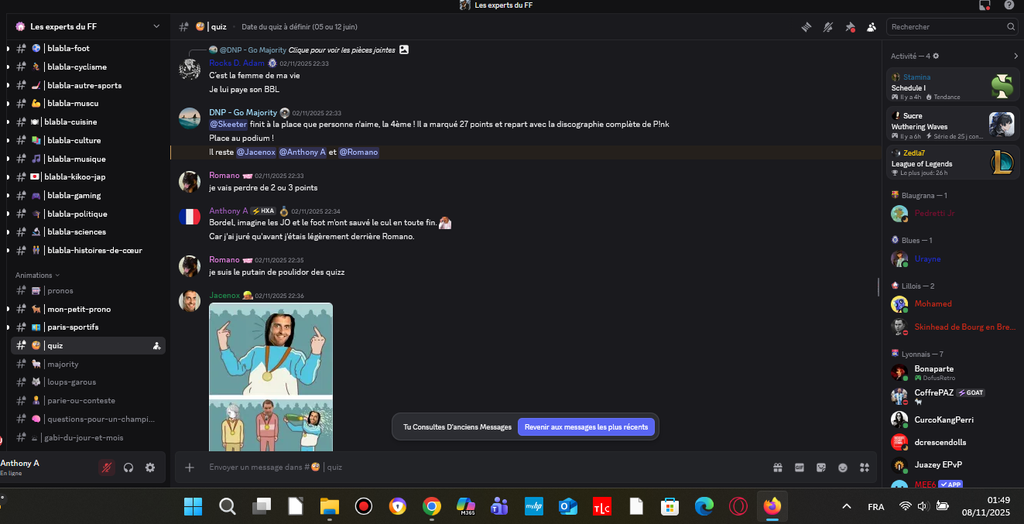This screenshot has height=524, width=1024.
Task: Open Zedla7 League of Legends activity card
Action: (x=953, y=162)
